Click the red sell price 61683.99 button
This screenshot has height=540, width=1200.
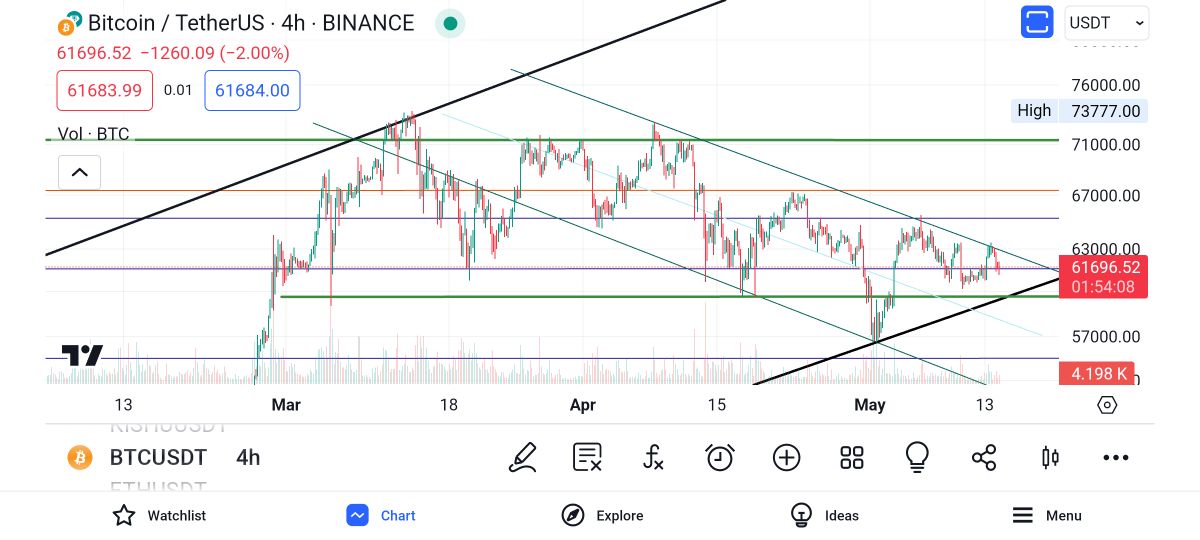click(105, 91)
